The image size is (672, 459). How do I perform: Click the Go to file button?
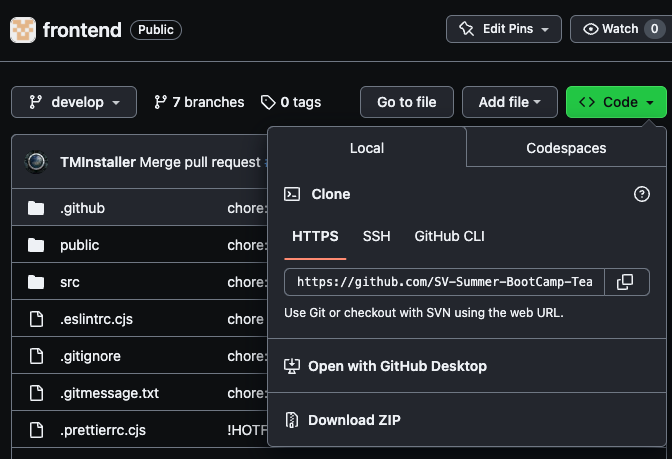[407, 102]
